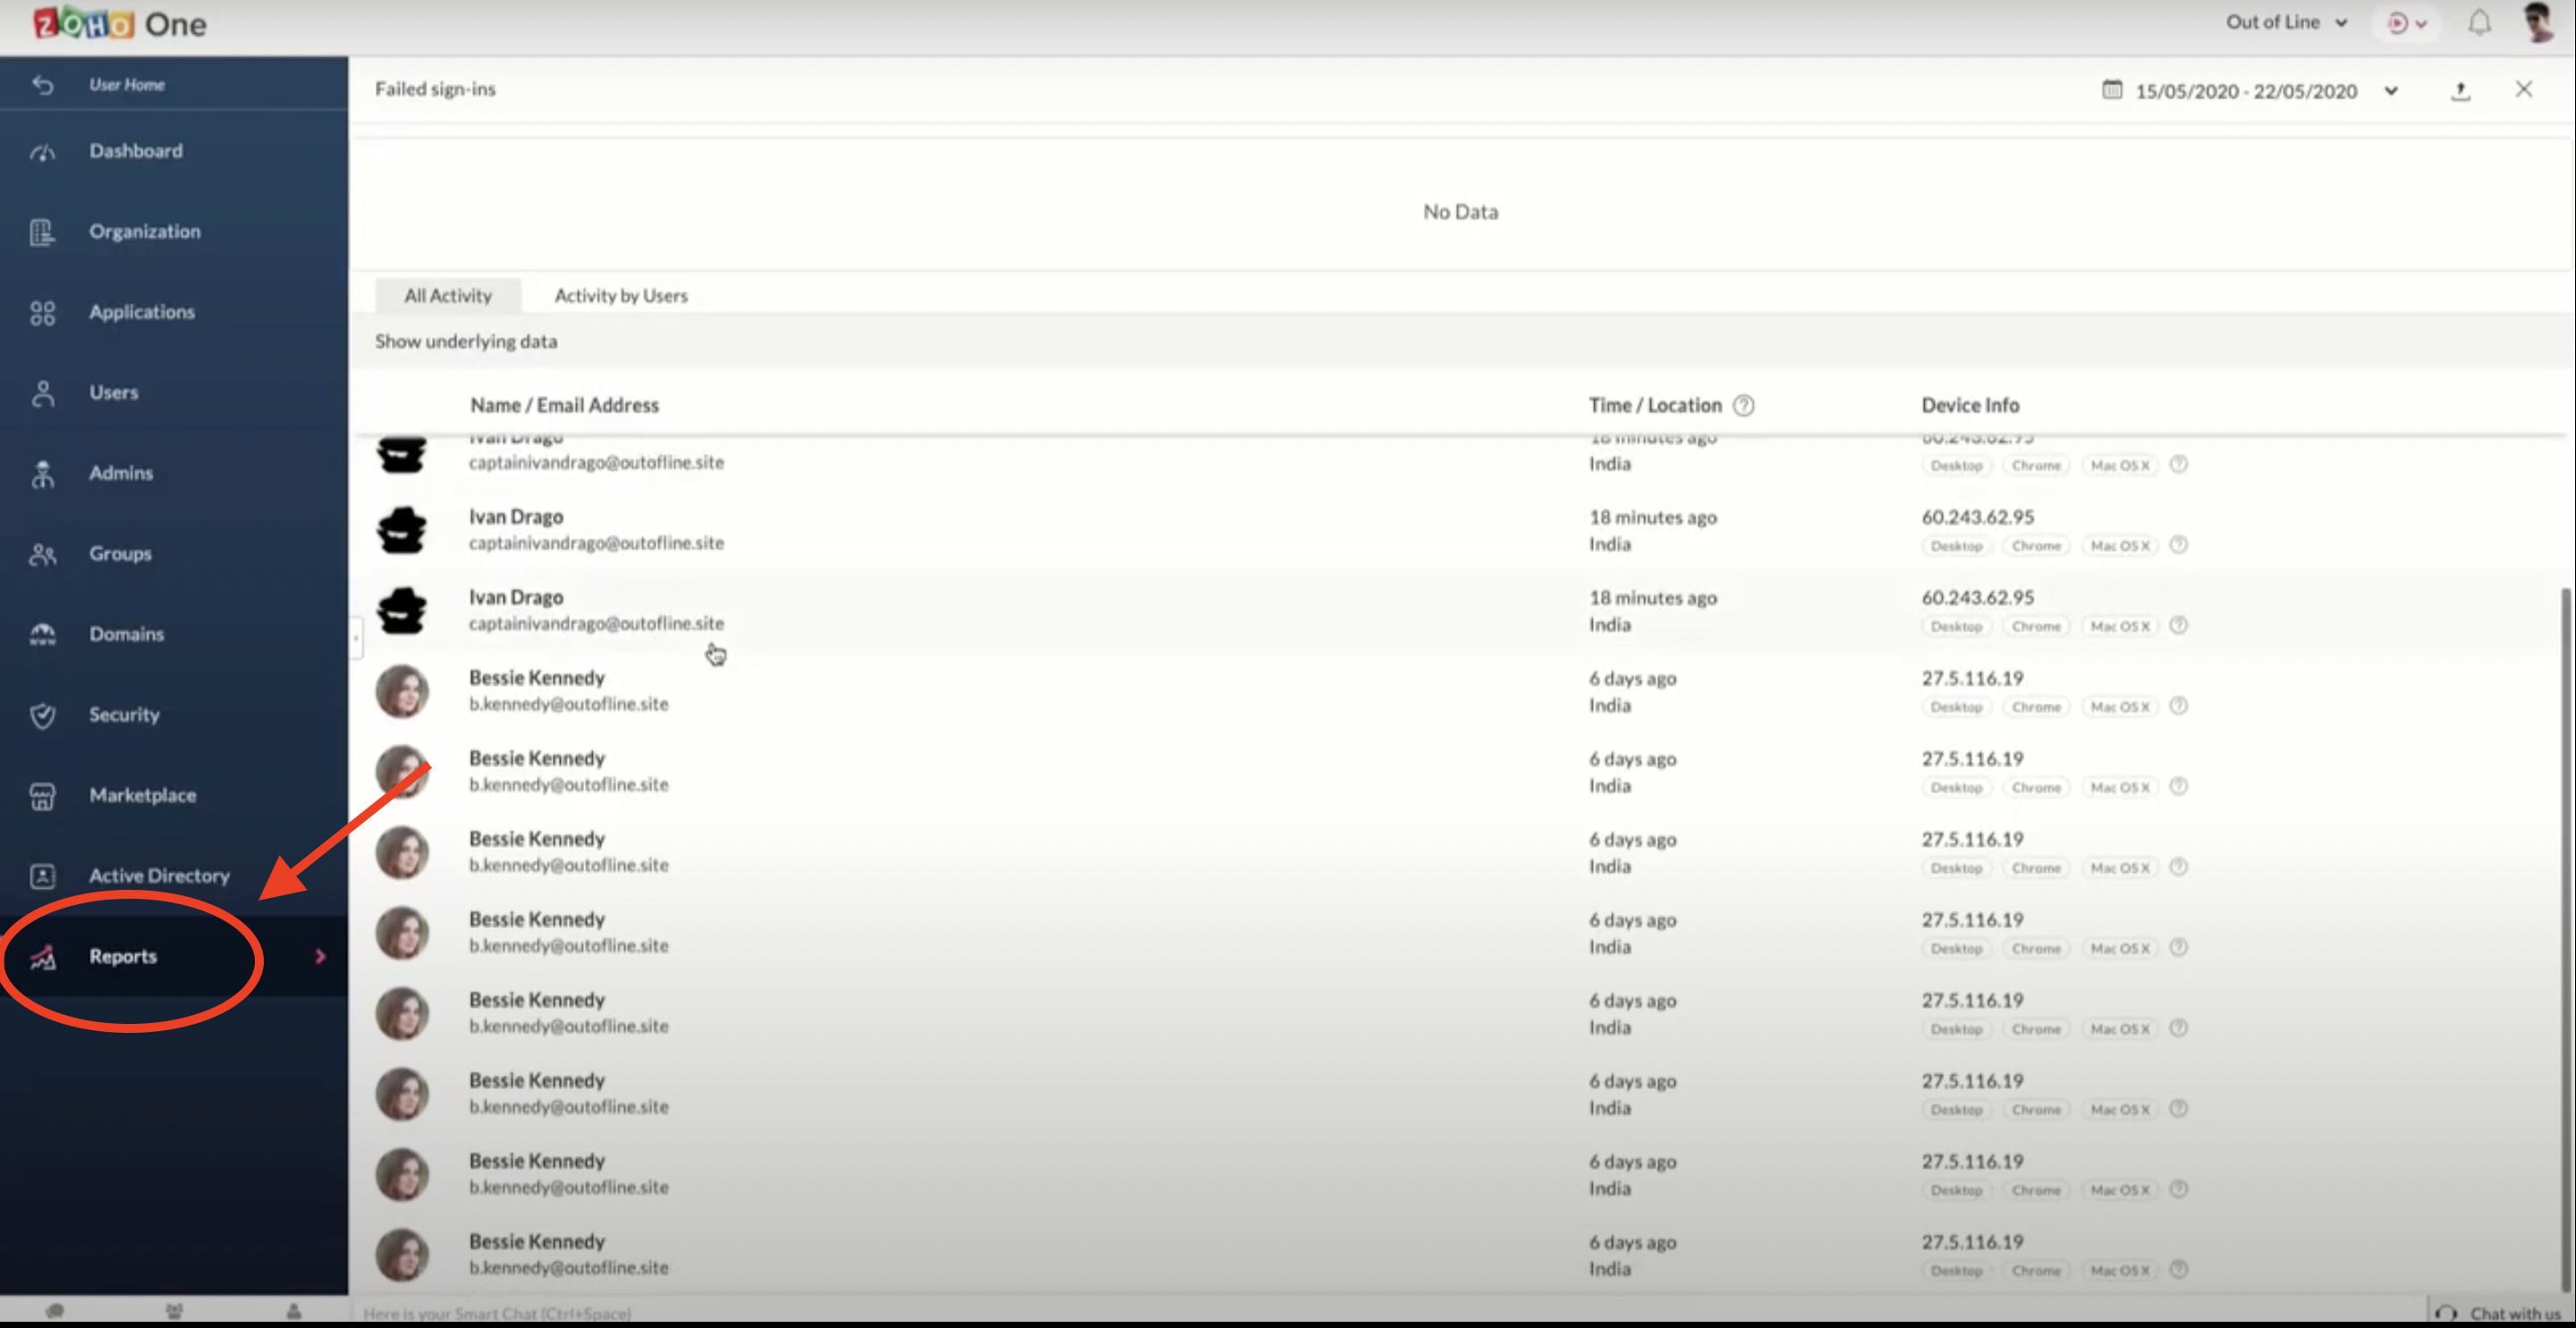Open the Dashboard menu item
Viewport: 2576px width, 1328px height.
174,152
